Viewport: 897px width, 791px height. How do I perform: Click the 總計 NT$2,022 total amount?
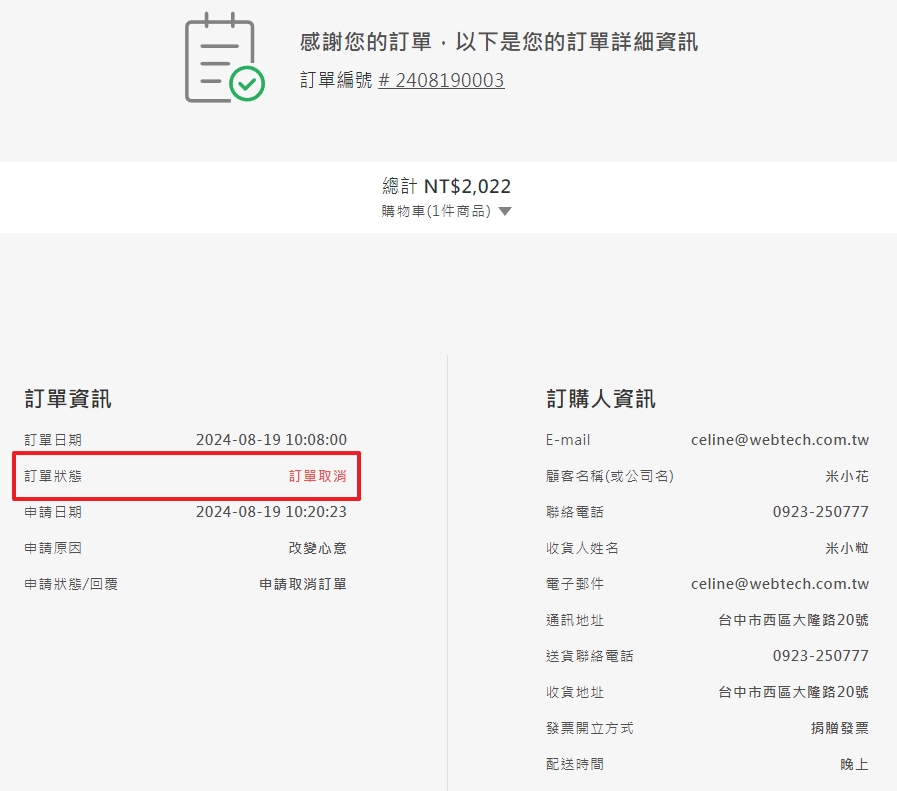click(447, 186)
